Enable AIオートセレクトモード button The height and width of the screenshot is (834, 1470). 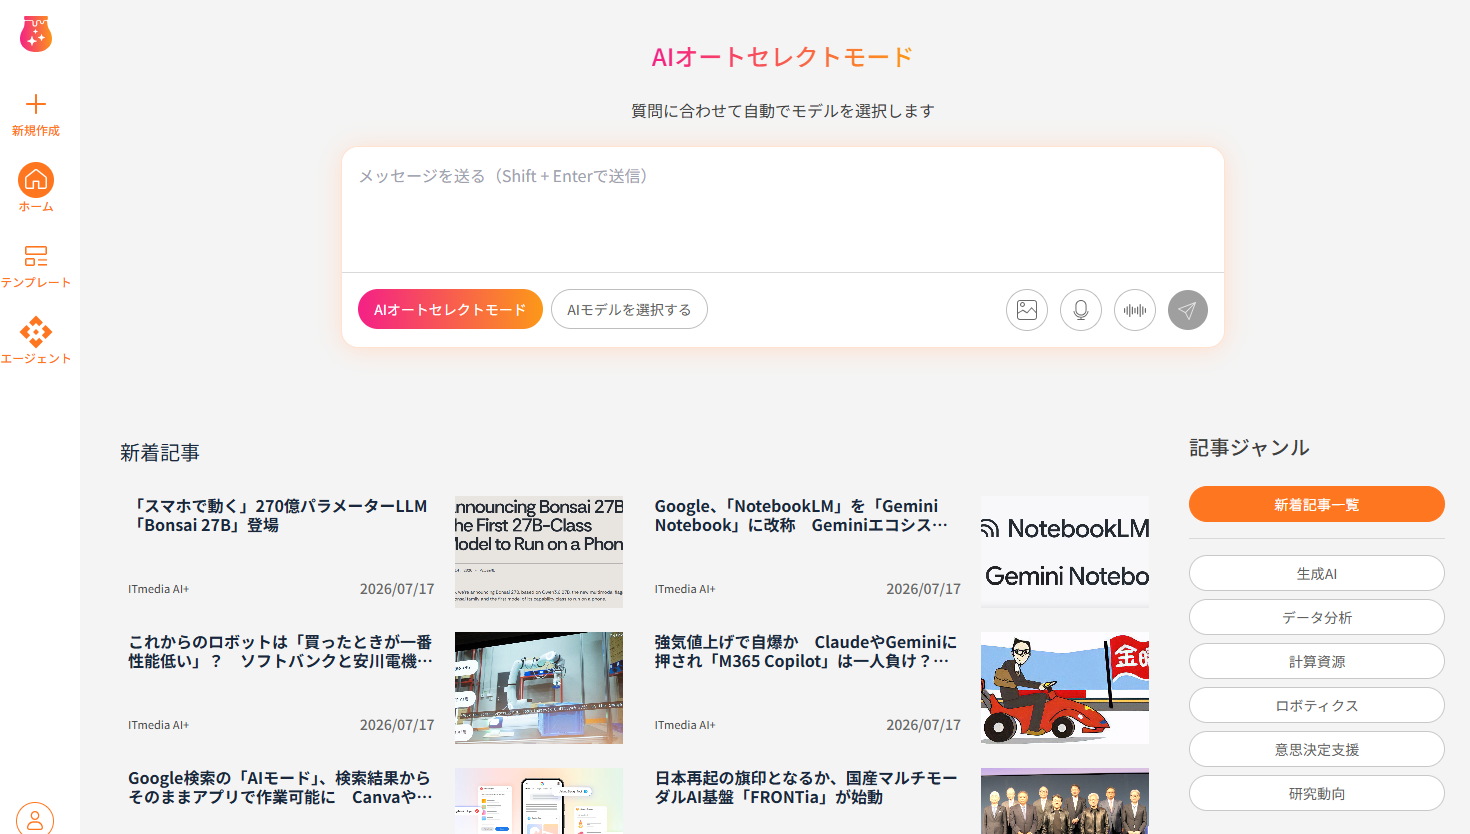tap(450, 309)
